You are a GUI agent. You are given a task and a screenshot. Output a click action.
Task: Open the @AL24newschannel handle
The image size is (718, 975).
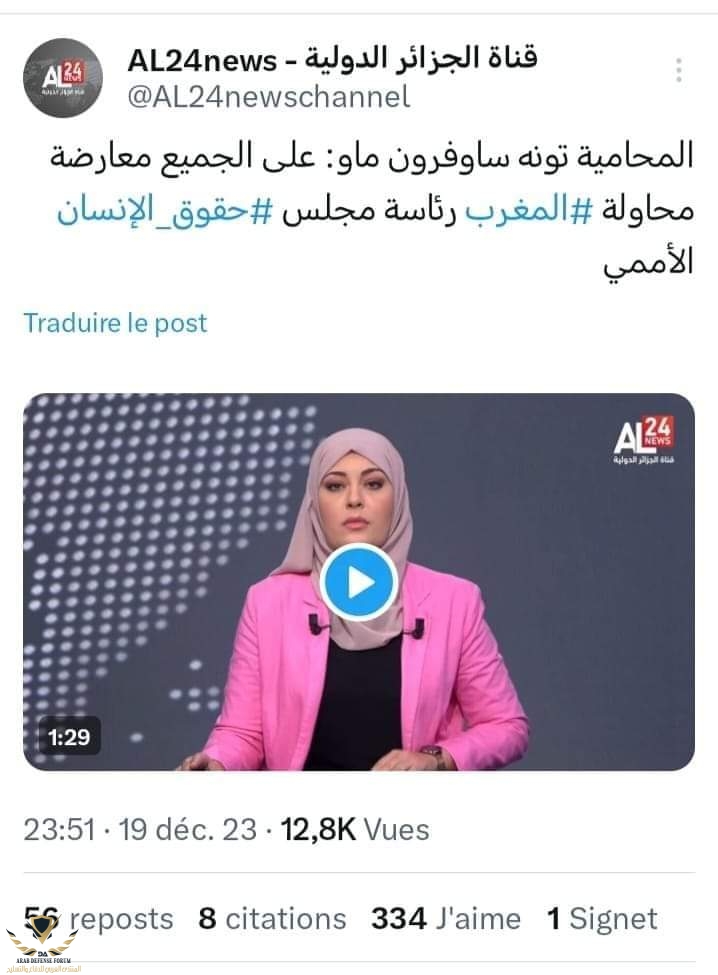269,97
